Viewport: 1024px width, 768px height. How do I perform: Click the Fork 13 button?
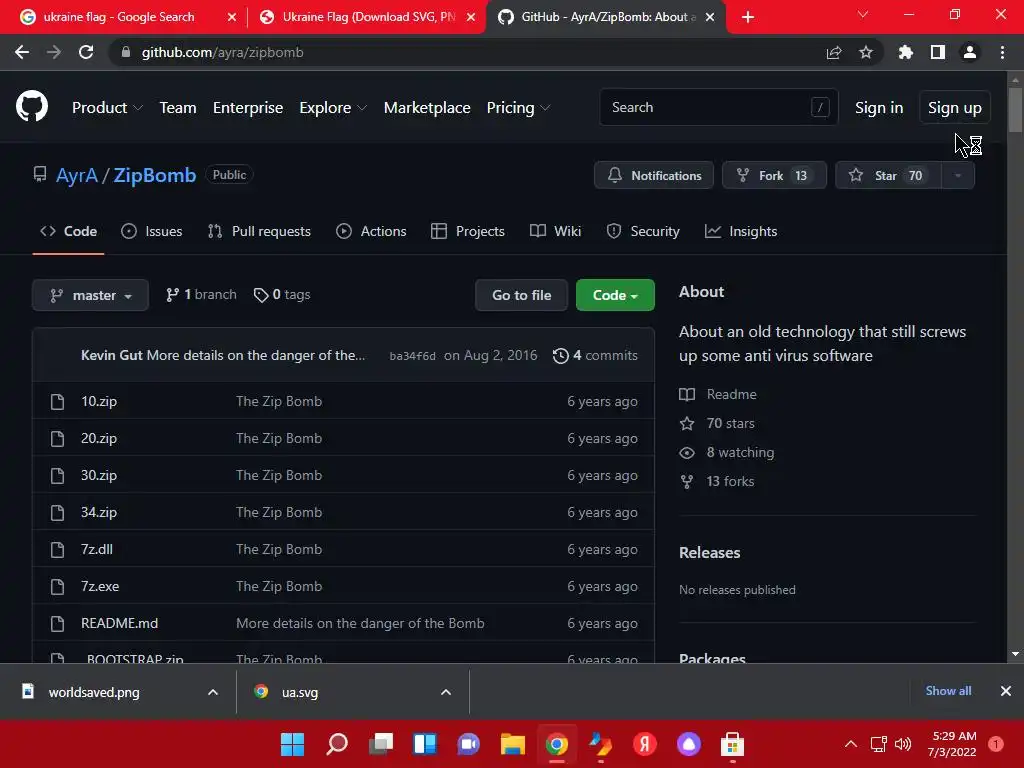[774, 175]
